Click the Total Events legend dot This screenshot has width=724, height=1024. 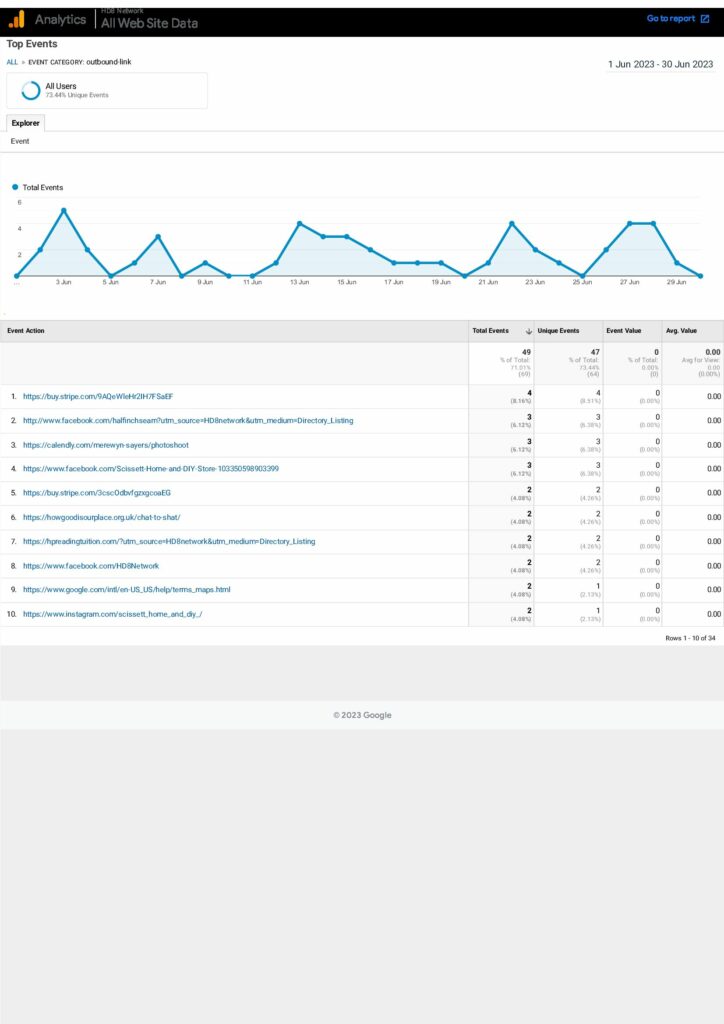pos(15,187)
